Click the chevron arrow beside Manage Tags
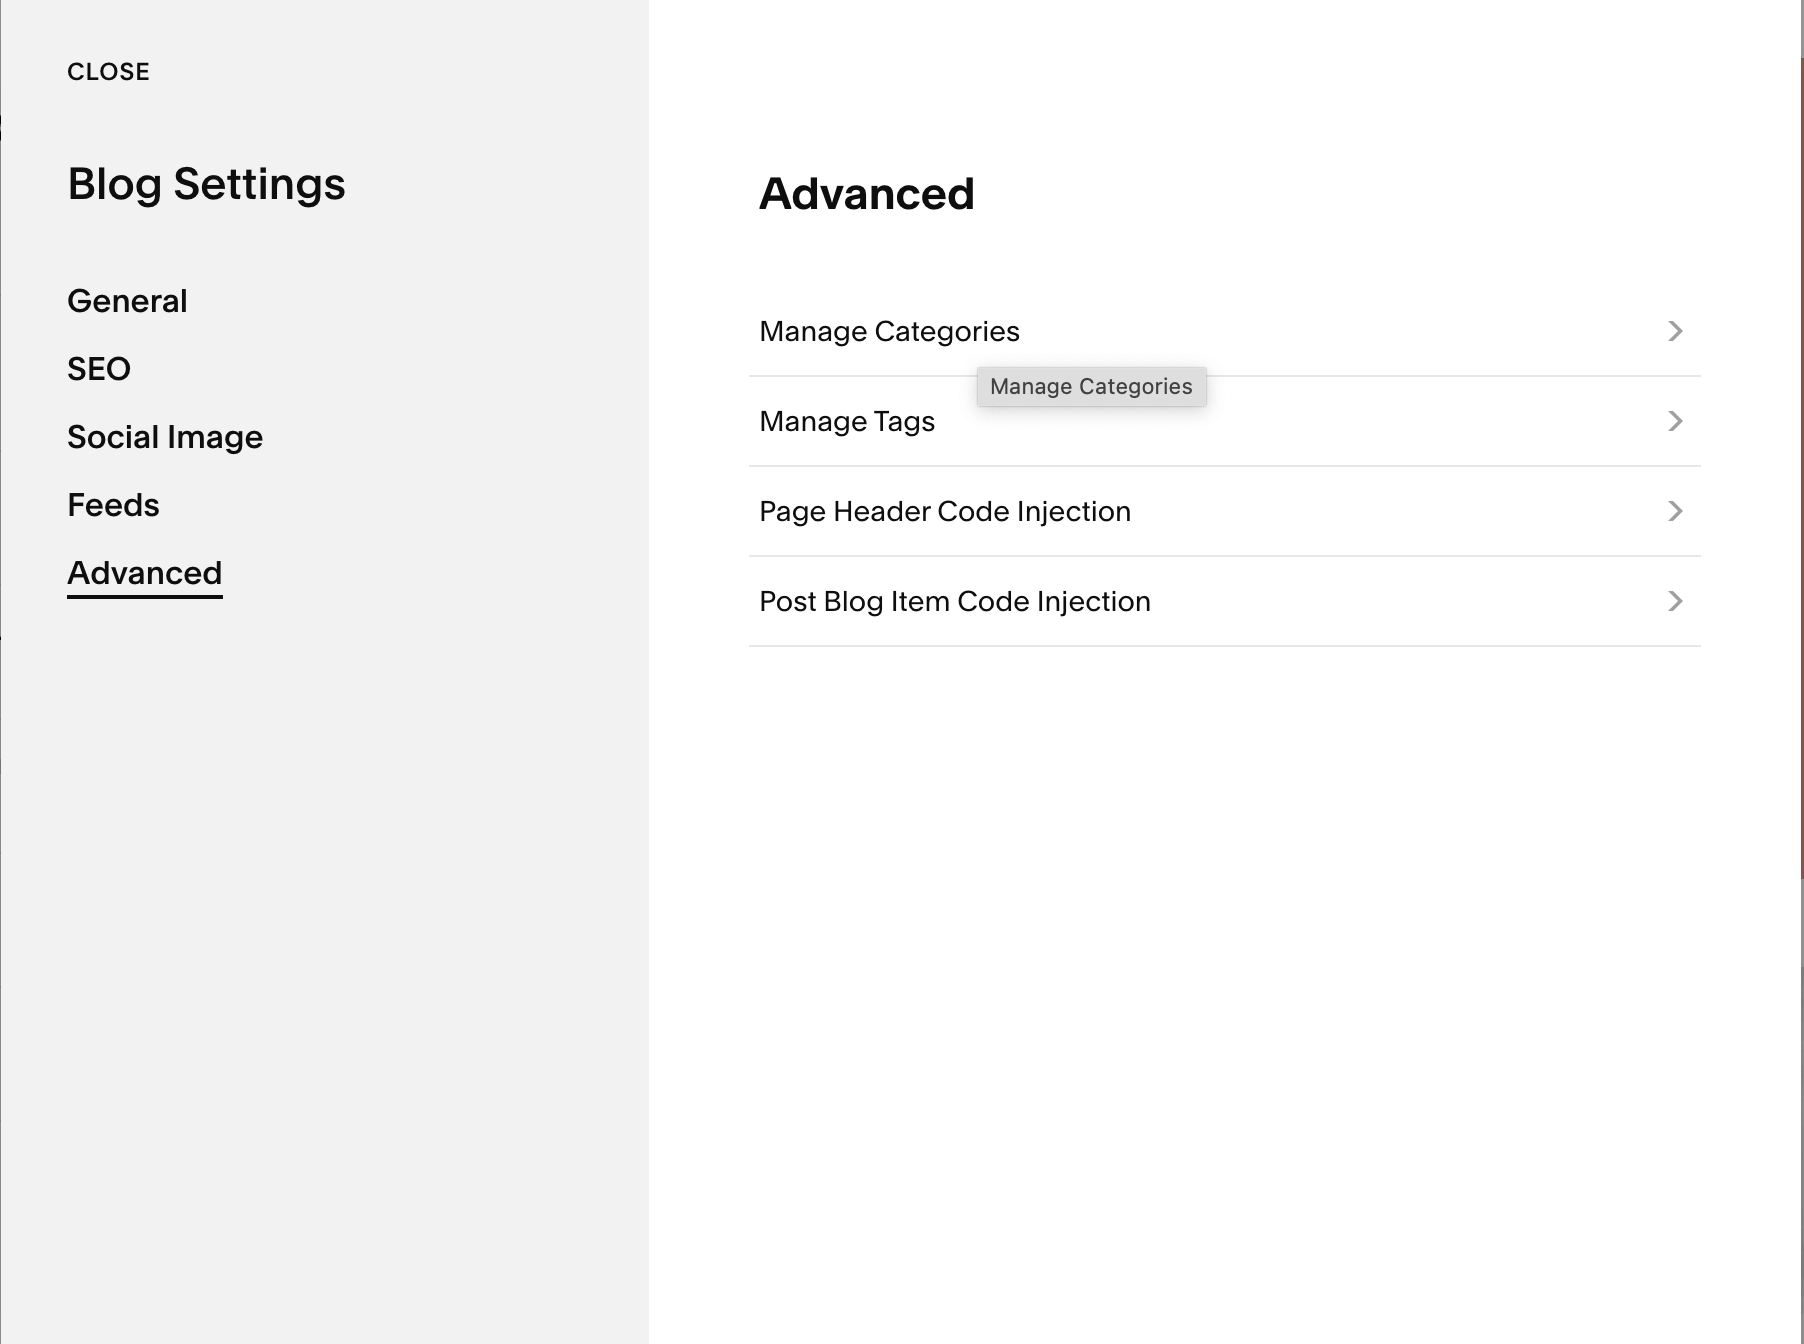The width and height of the screenshot is (1804, 1344). 1675,421
